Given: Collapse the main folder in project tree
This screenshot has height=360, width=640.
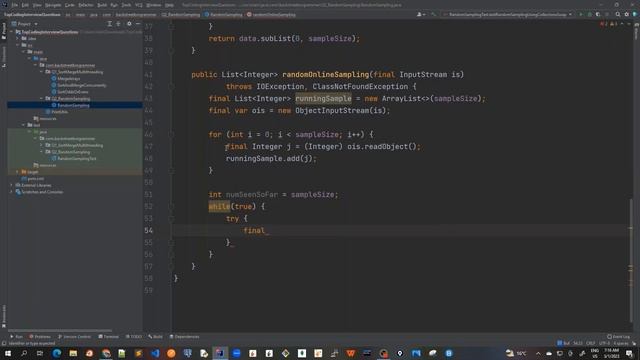Looking at the screenshot, I should [24, 52].
